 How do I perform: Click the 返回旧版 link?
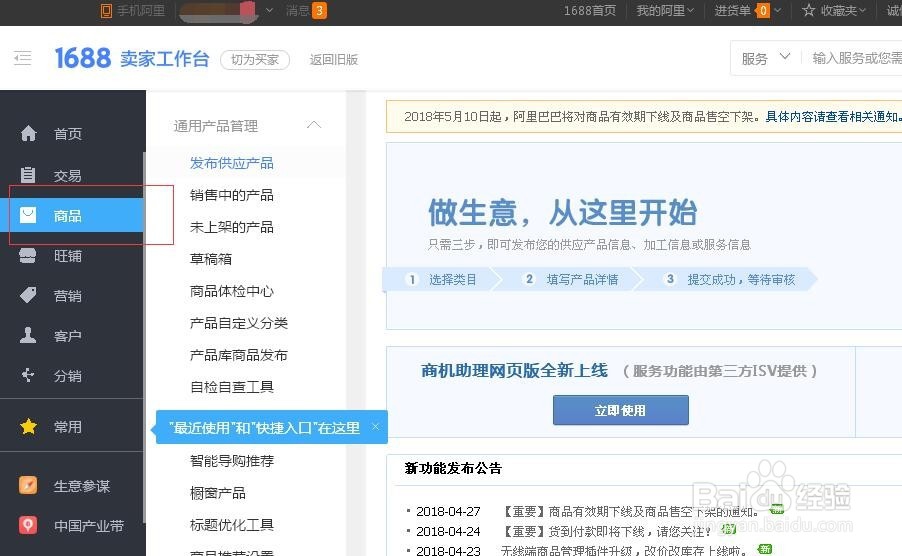[334, 59]
